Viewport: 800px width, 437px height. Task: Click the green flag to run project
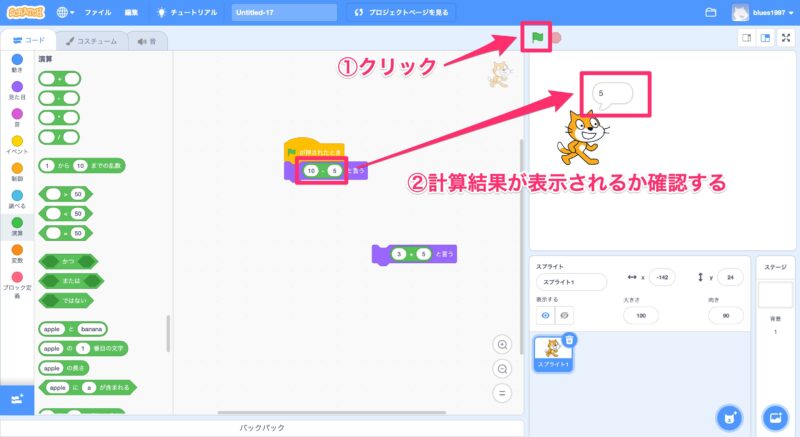(537, 38)
